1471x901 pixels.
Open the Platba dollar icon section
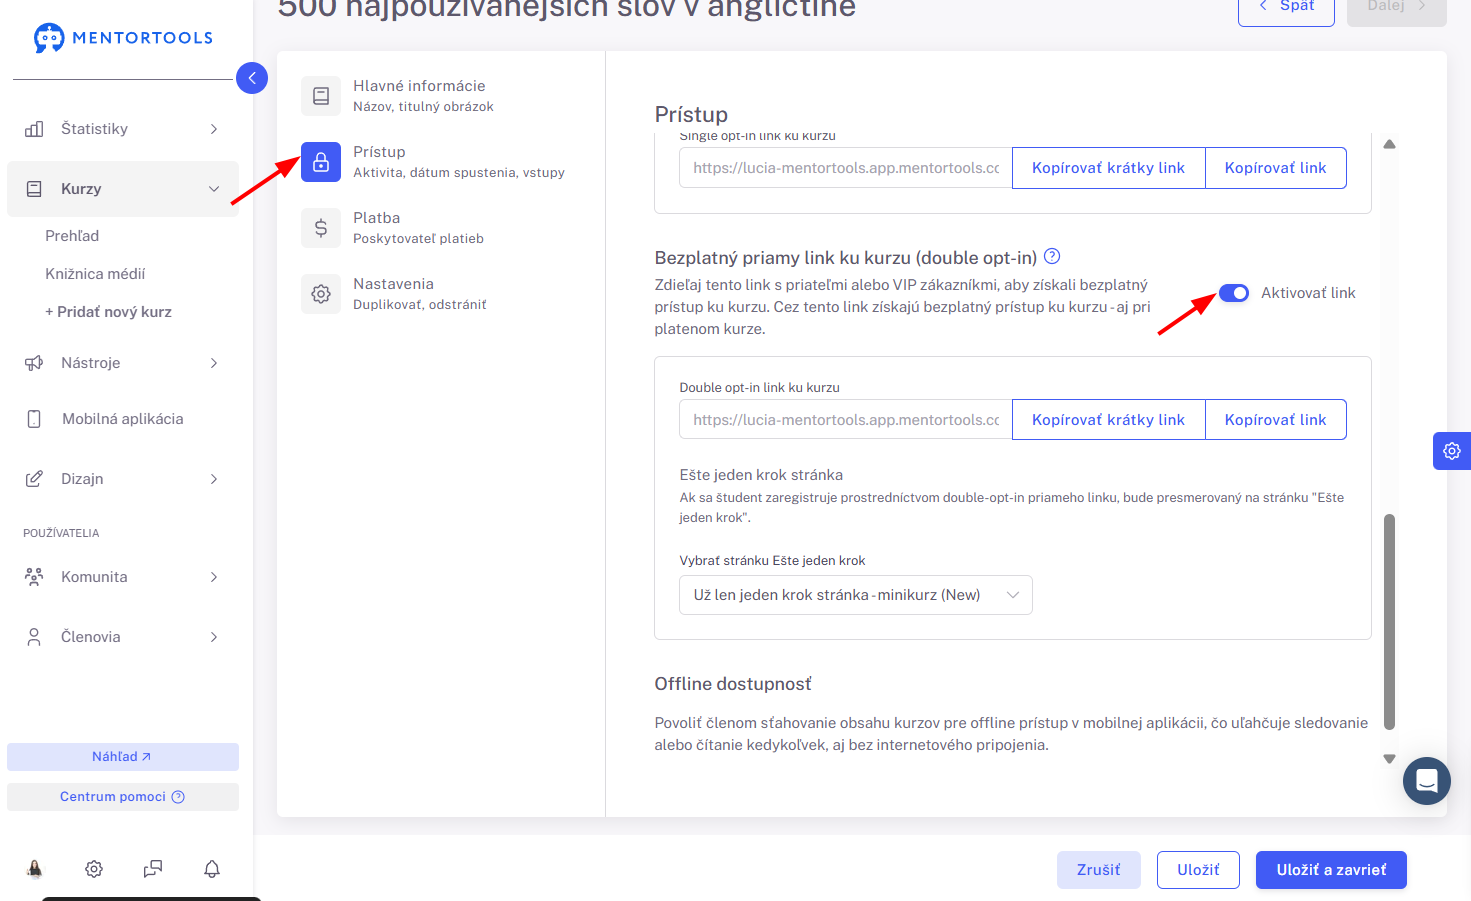coord(321,228)
